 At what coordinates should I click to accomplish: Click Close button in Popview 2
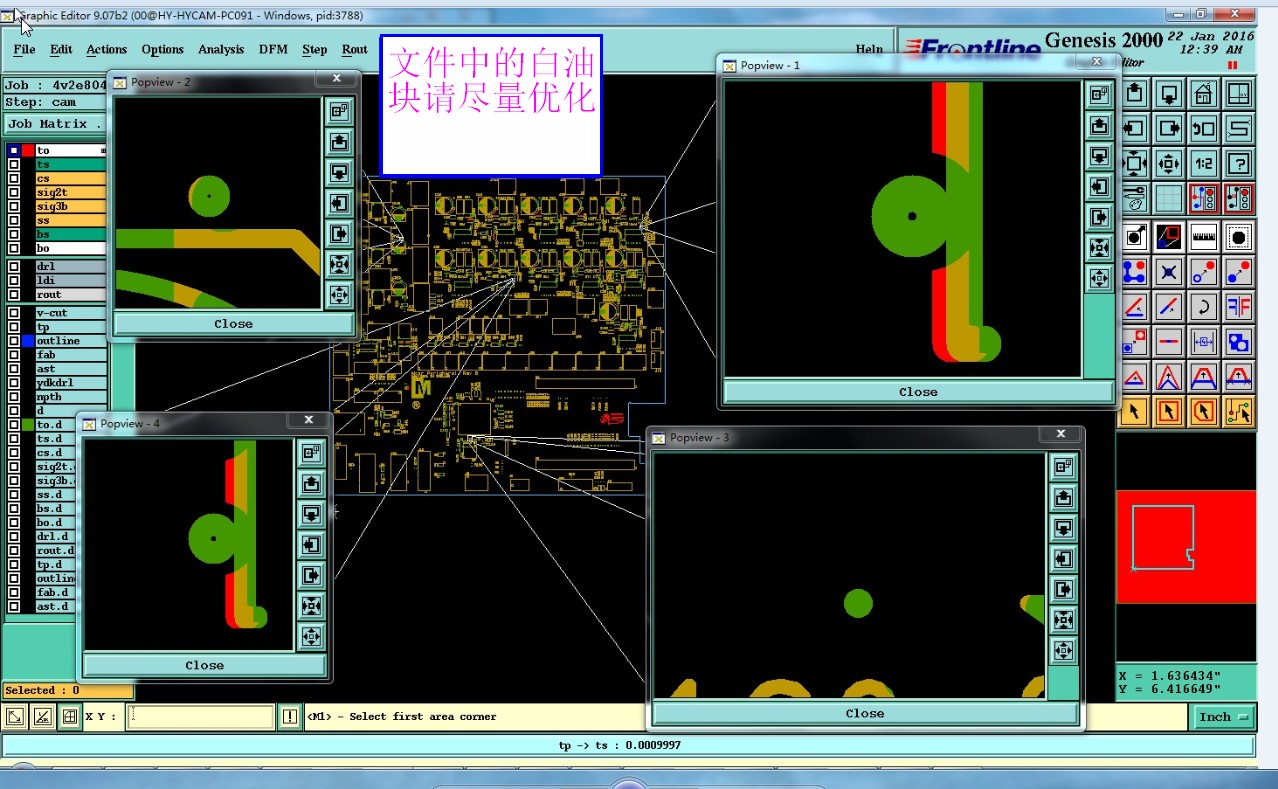click(x=233, y=324)
